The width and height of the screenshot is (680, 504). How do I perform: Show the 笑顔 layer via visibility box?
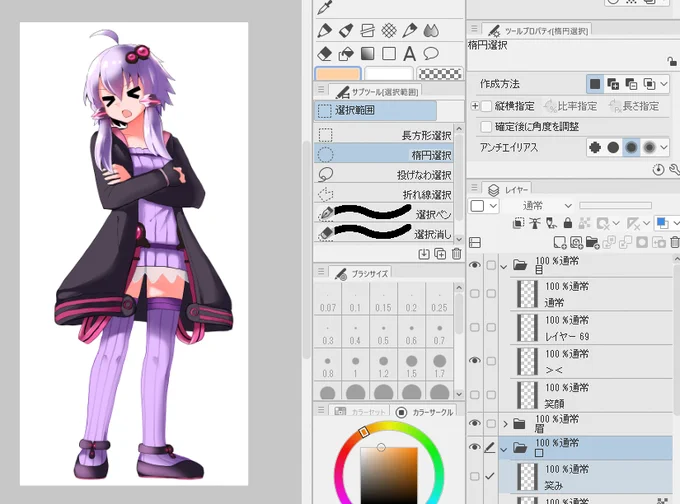click(475, 395)
